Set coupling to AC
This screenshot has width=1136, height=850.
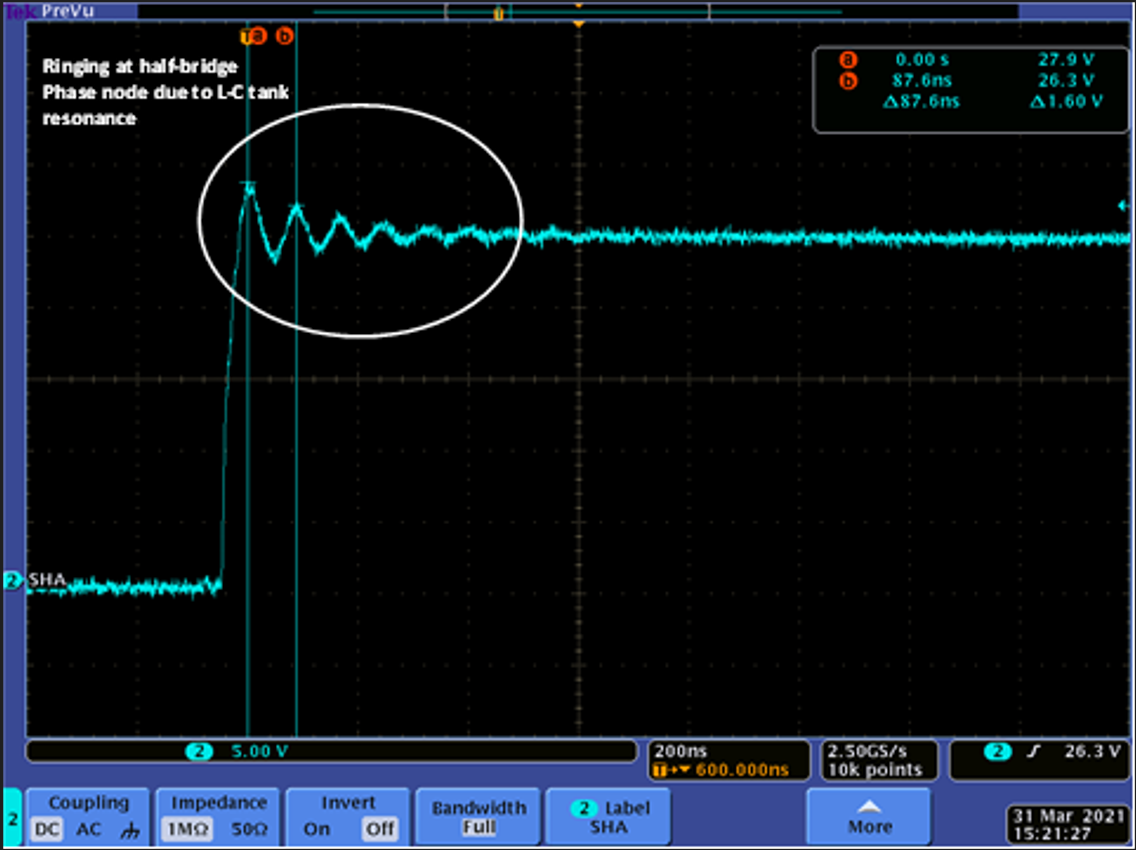[x=89, y=829]
